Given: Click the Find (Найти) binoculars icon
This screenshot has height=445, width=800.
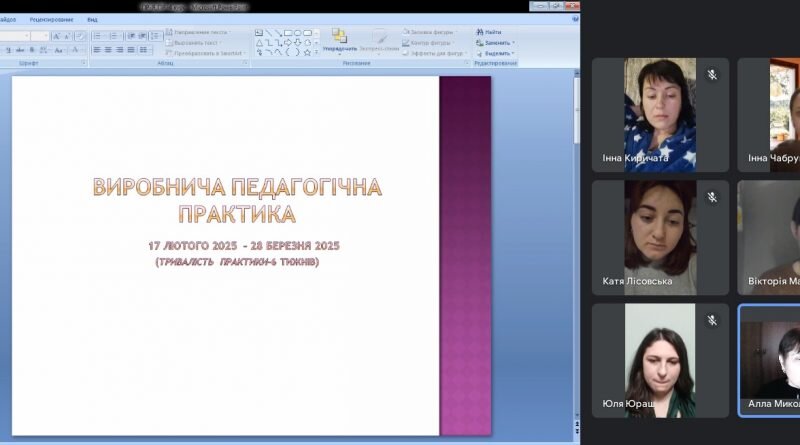Looking at the screenshot, I should (480, 32).
